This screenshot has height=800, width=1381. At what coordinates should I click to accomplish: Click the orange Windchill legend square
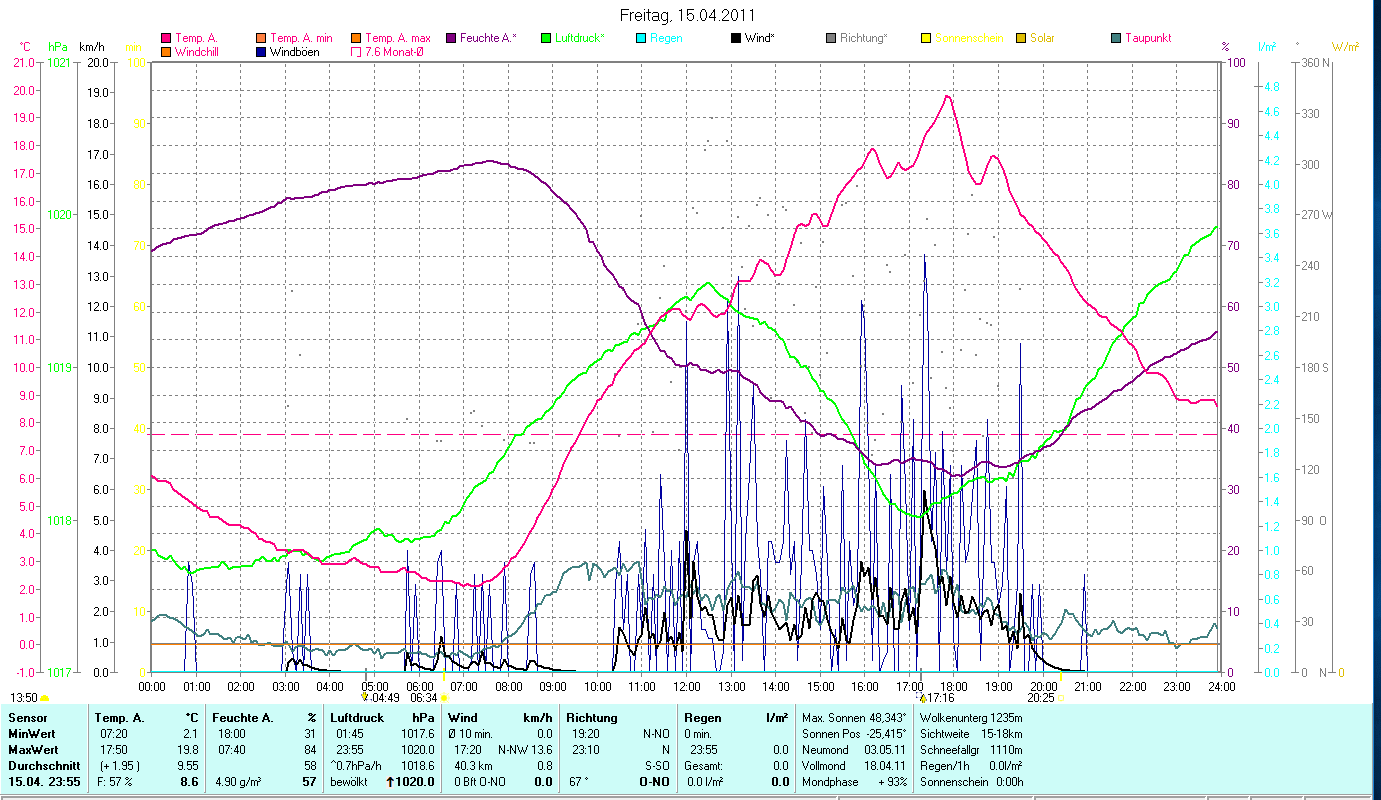tap(166, 51)
